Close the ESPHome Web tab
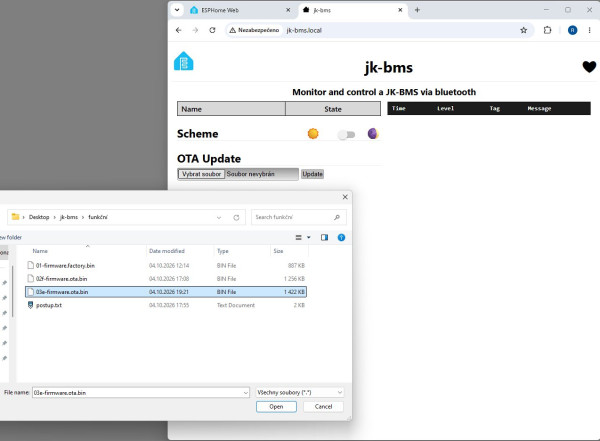 288,10
